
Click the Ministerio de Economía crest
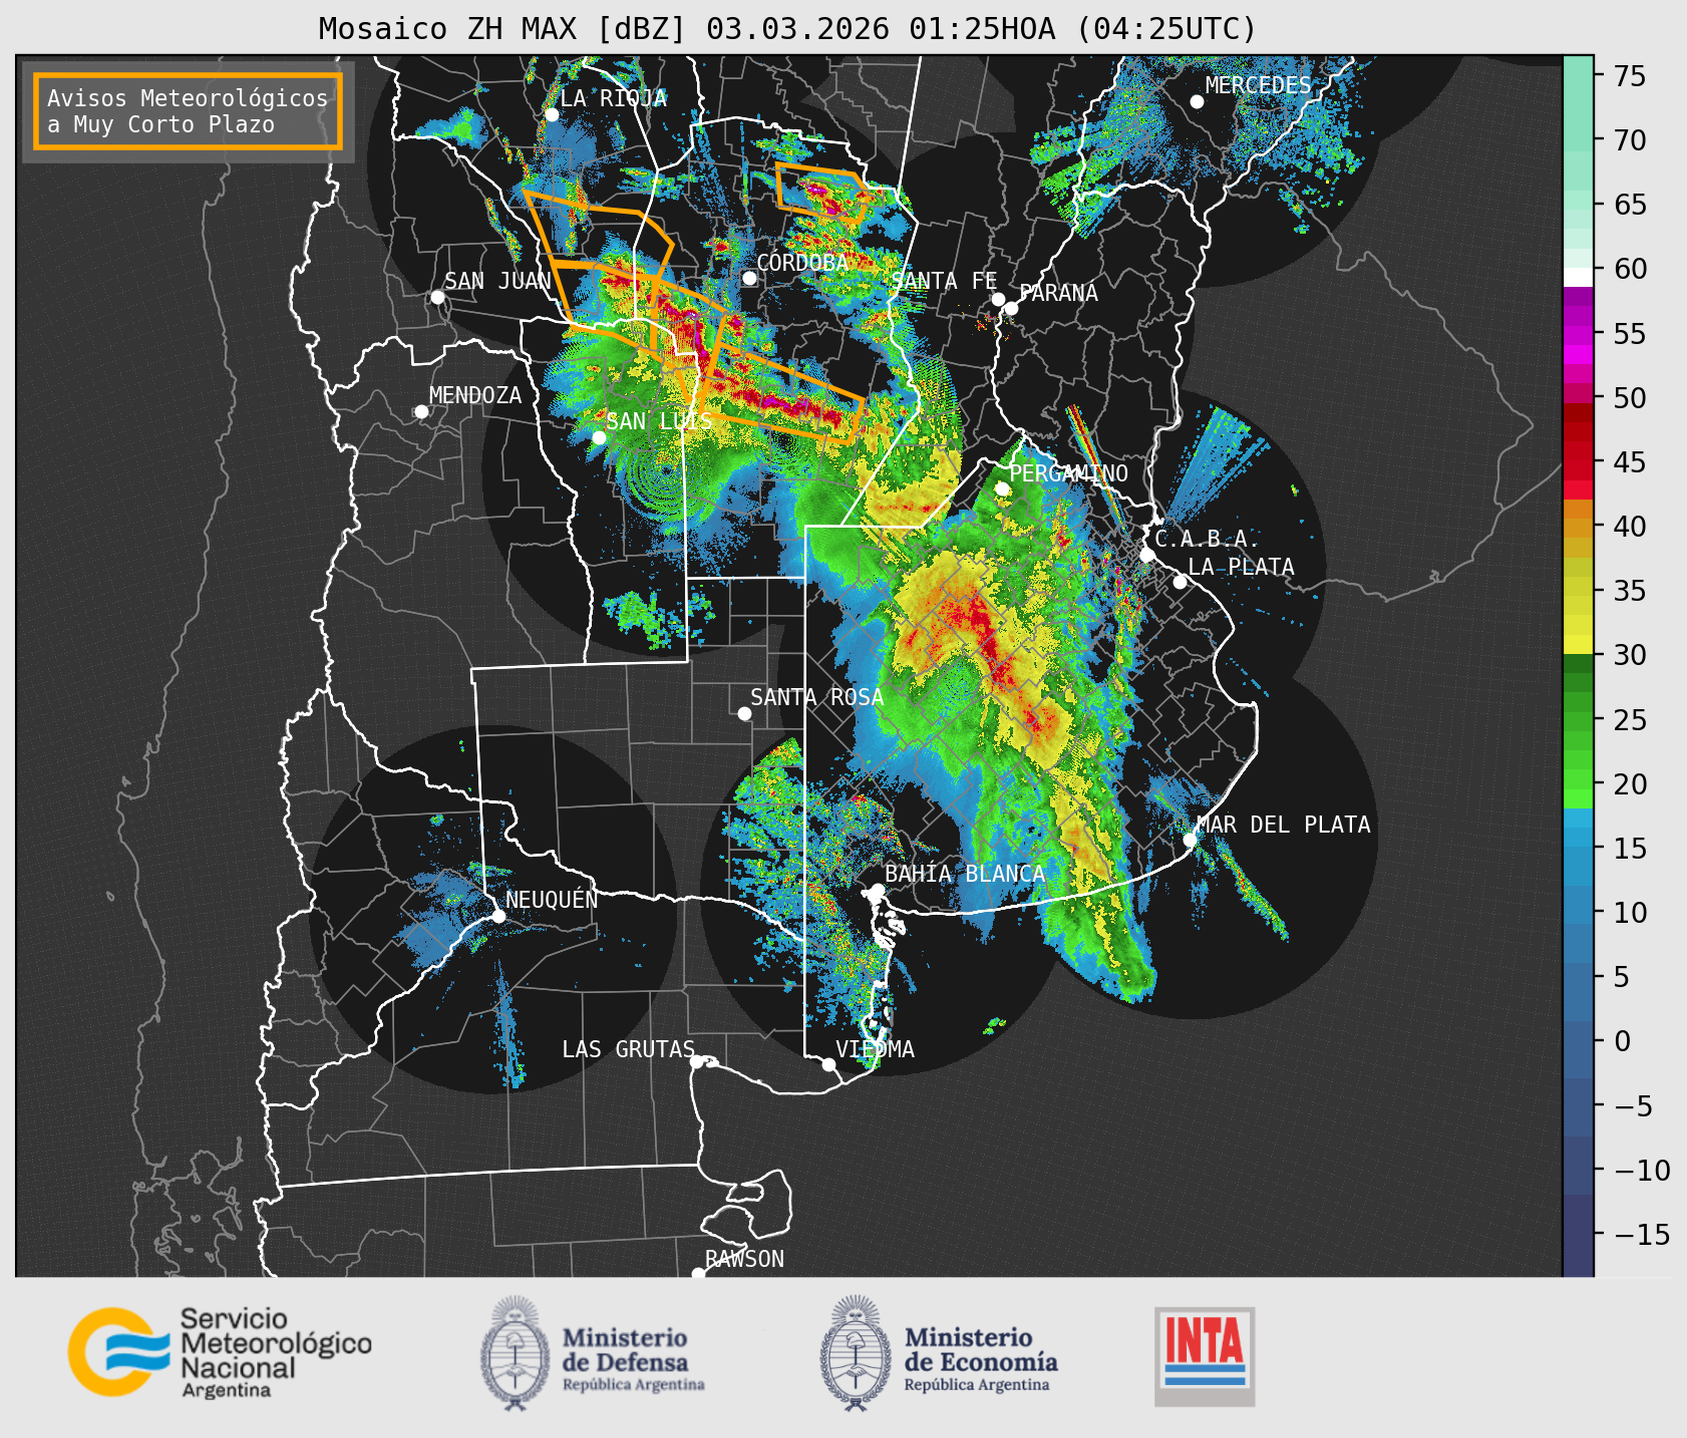[x=856, y=1353]
